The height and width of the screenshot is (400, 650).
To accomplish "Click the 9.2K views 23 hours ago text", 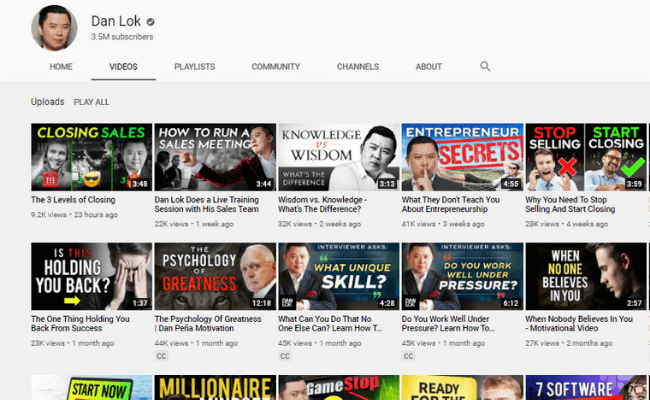I will click(74, 215).
